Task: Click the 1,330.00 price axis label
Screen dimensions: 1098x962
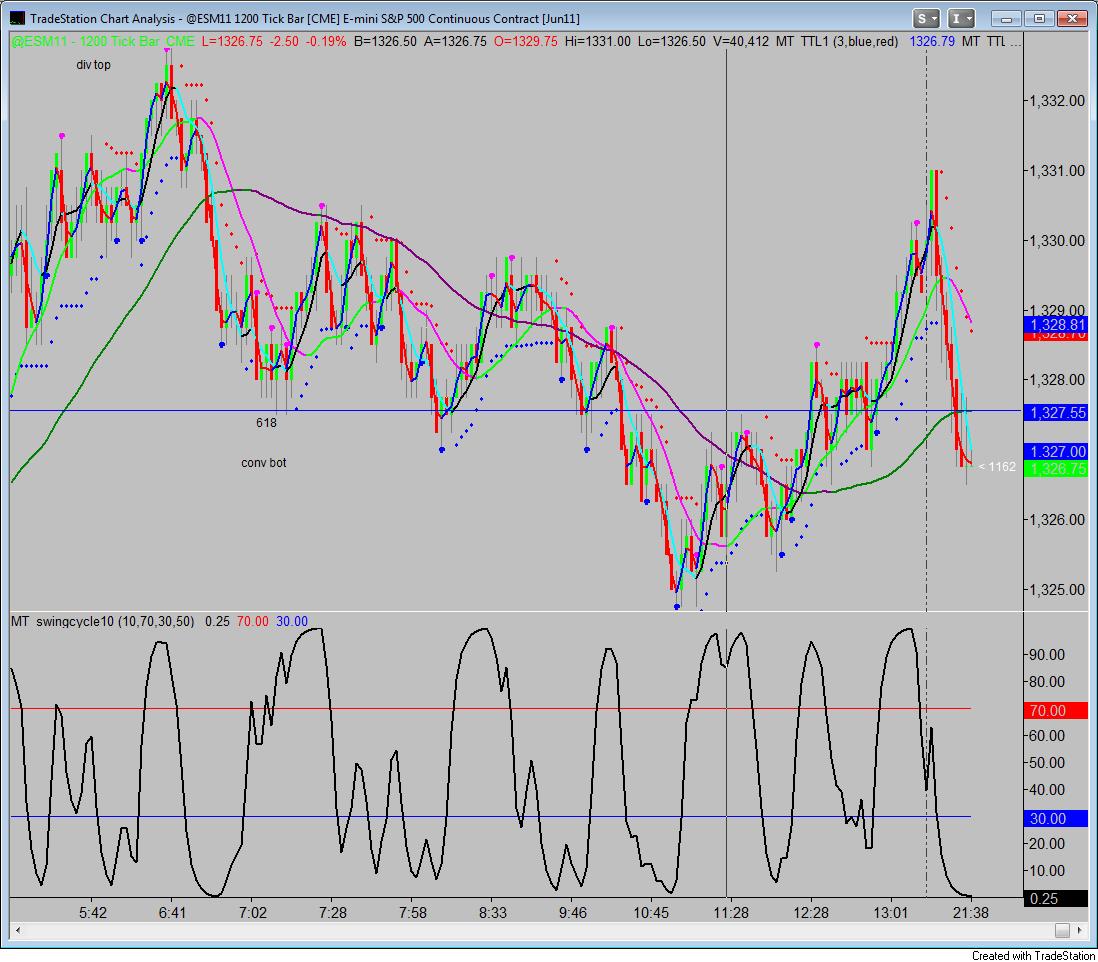Action: pos(1056,241)
